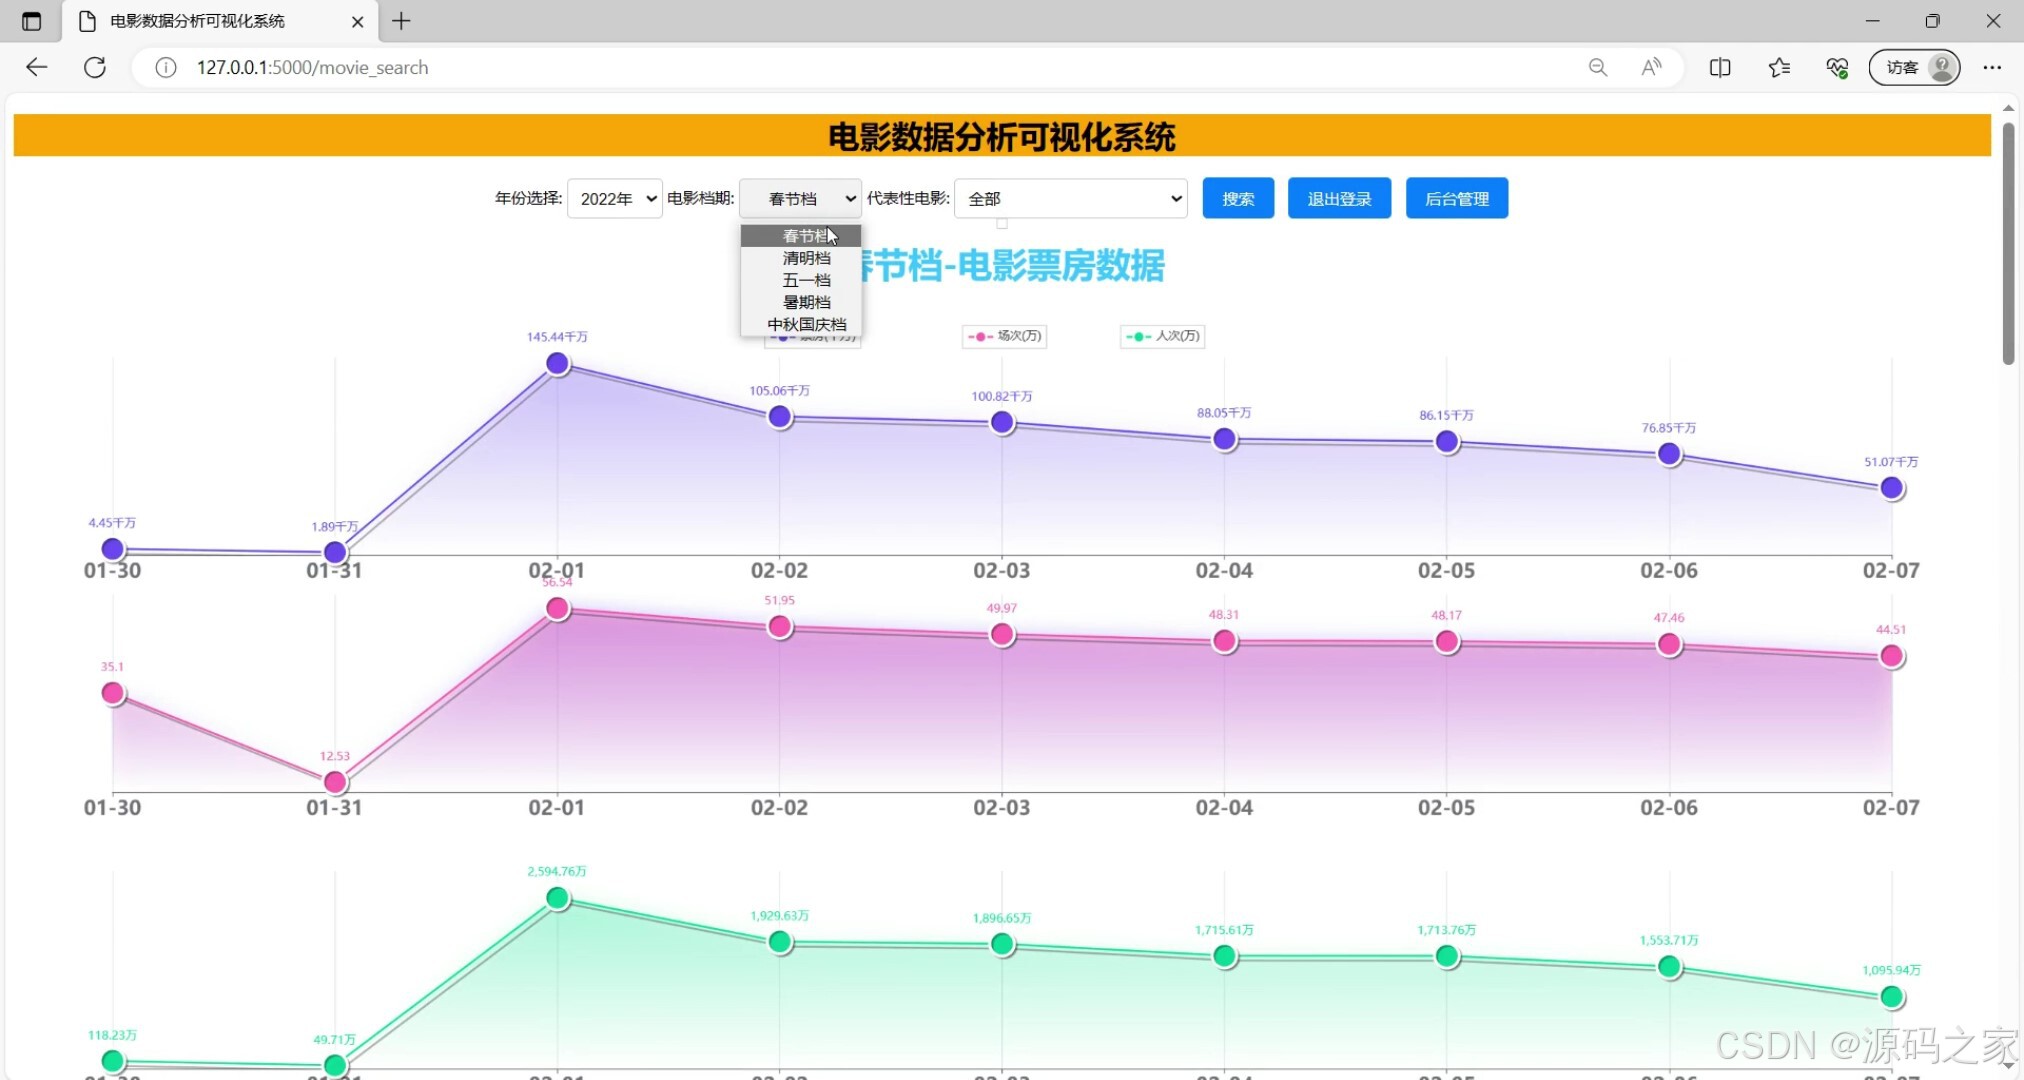Click the 搜索 button
This screenshot has width=2024, height=1080.
point(1237,198)
